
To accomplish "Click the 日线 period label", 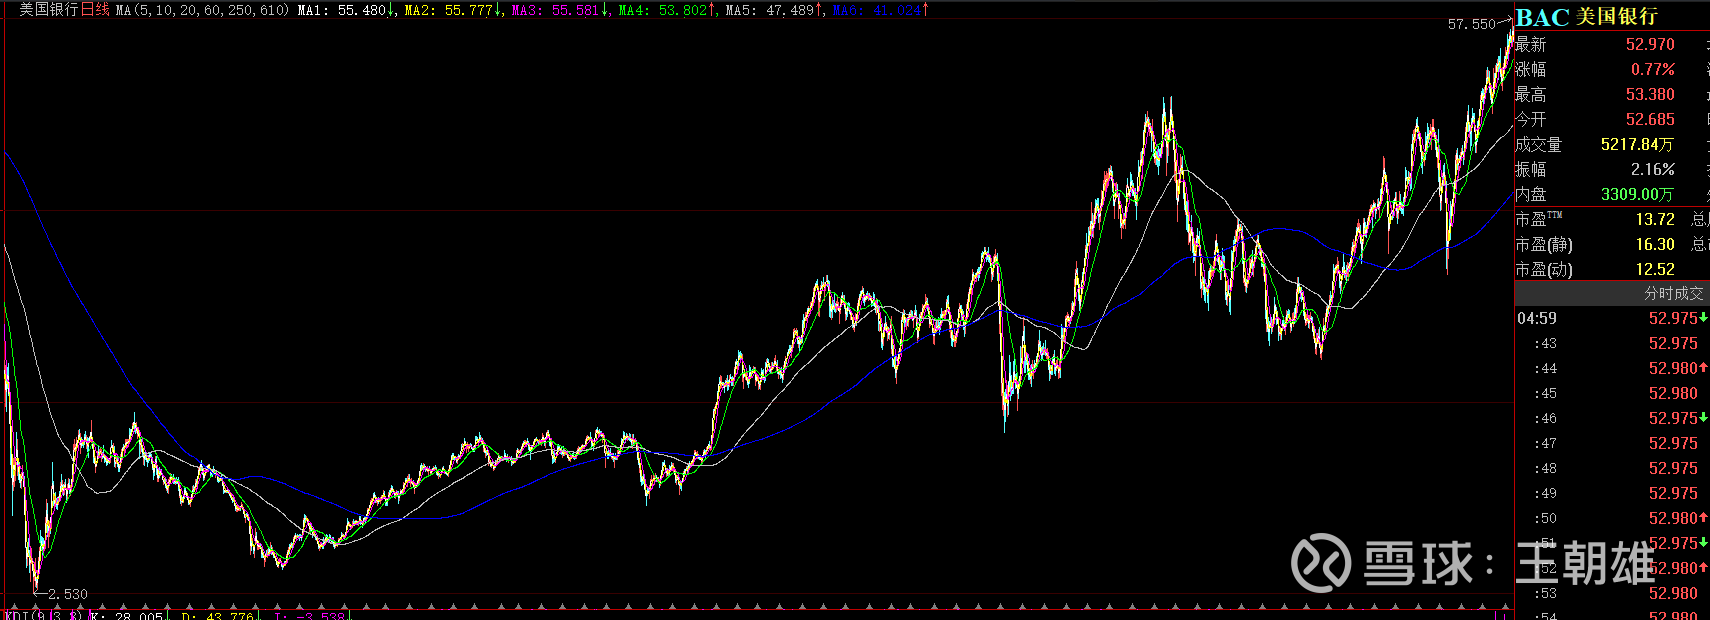I will (x=95, y=9).
